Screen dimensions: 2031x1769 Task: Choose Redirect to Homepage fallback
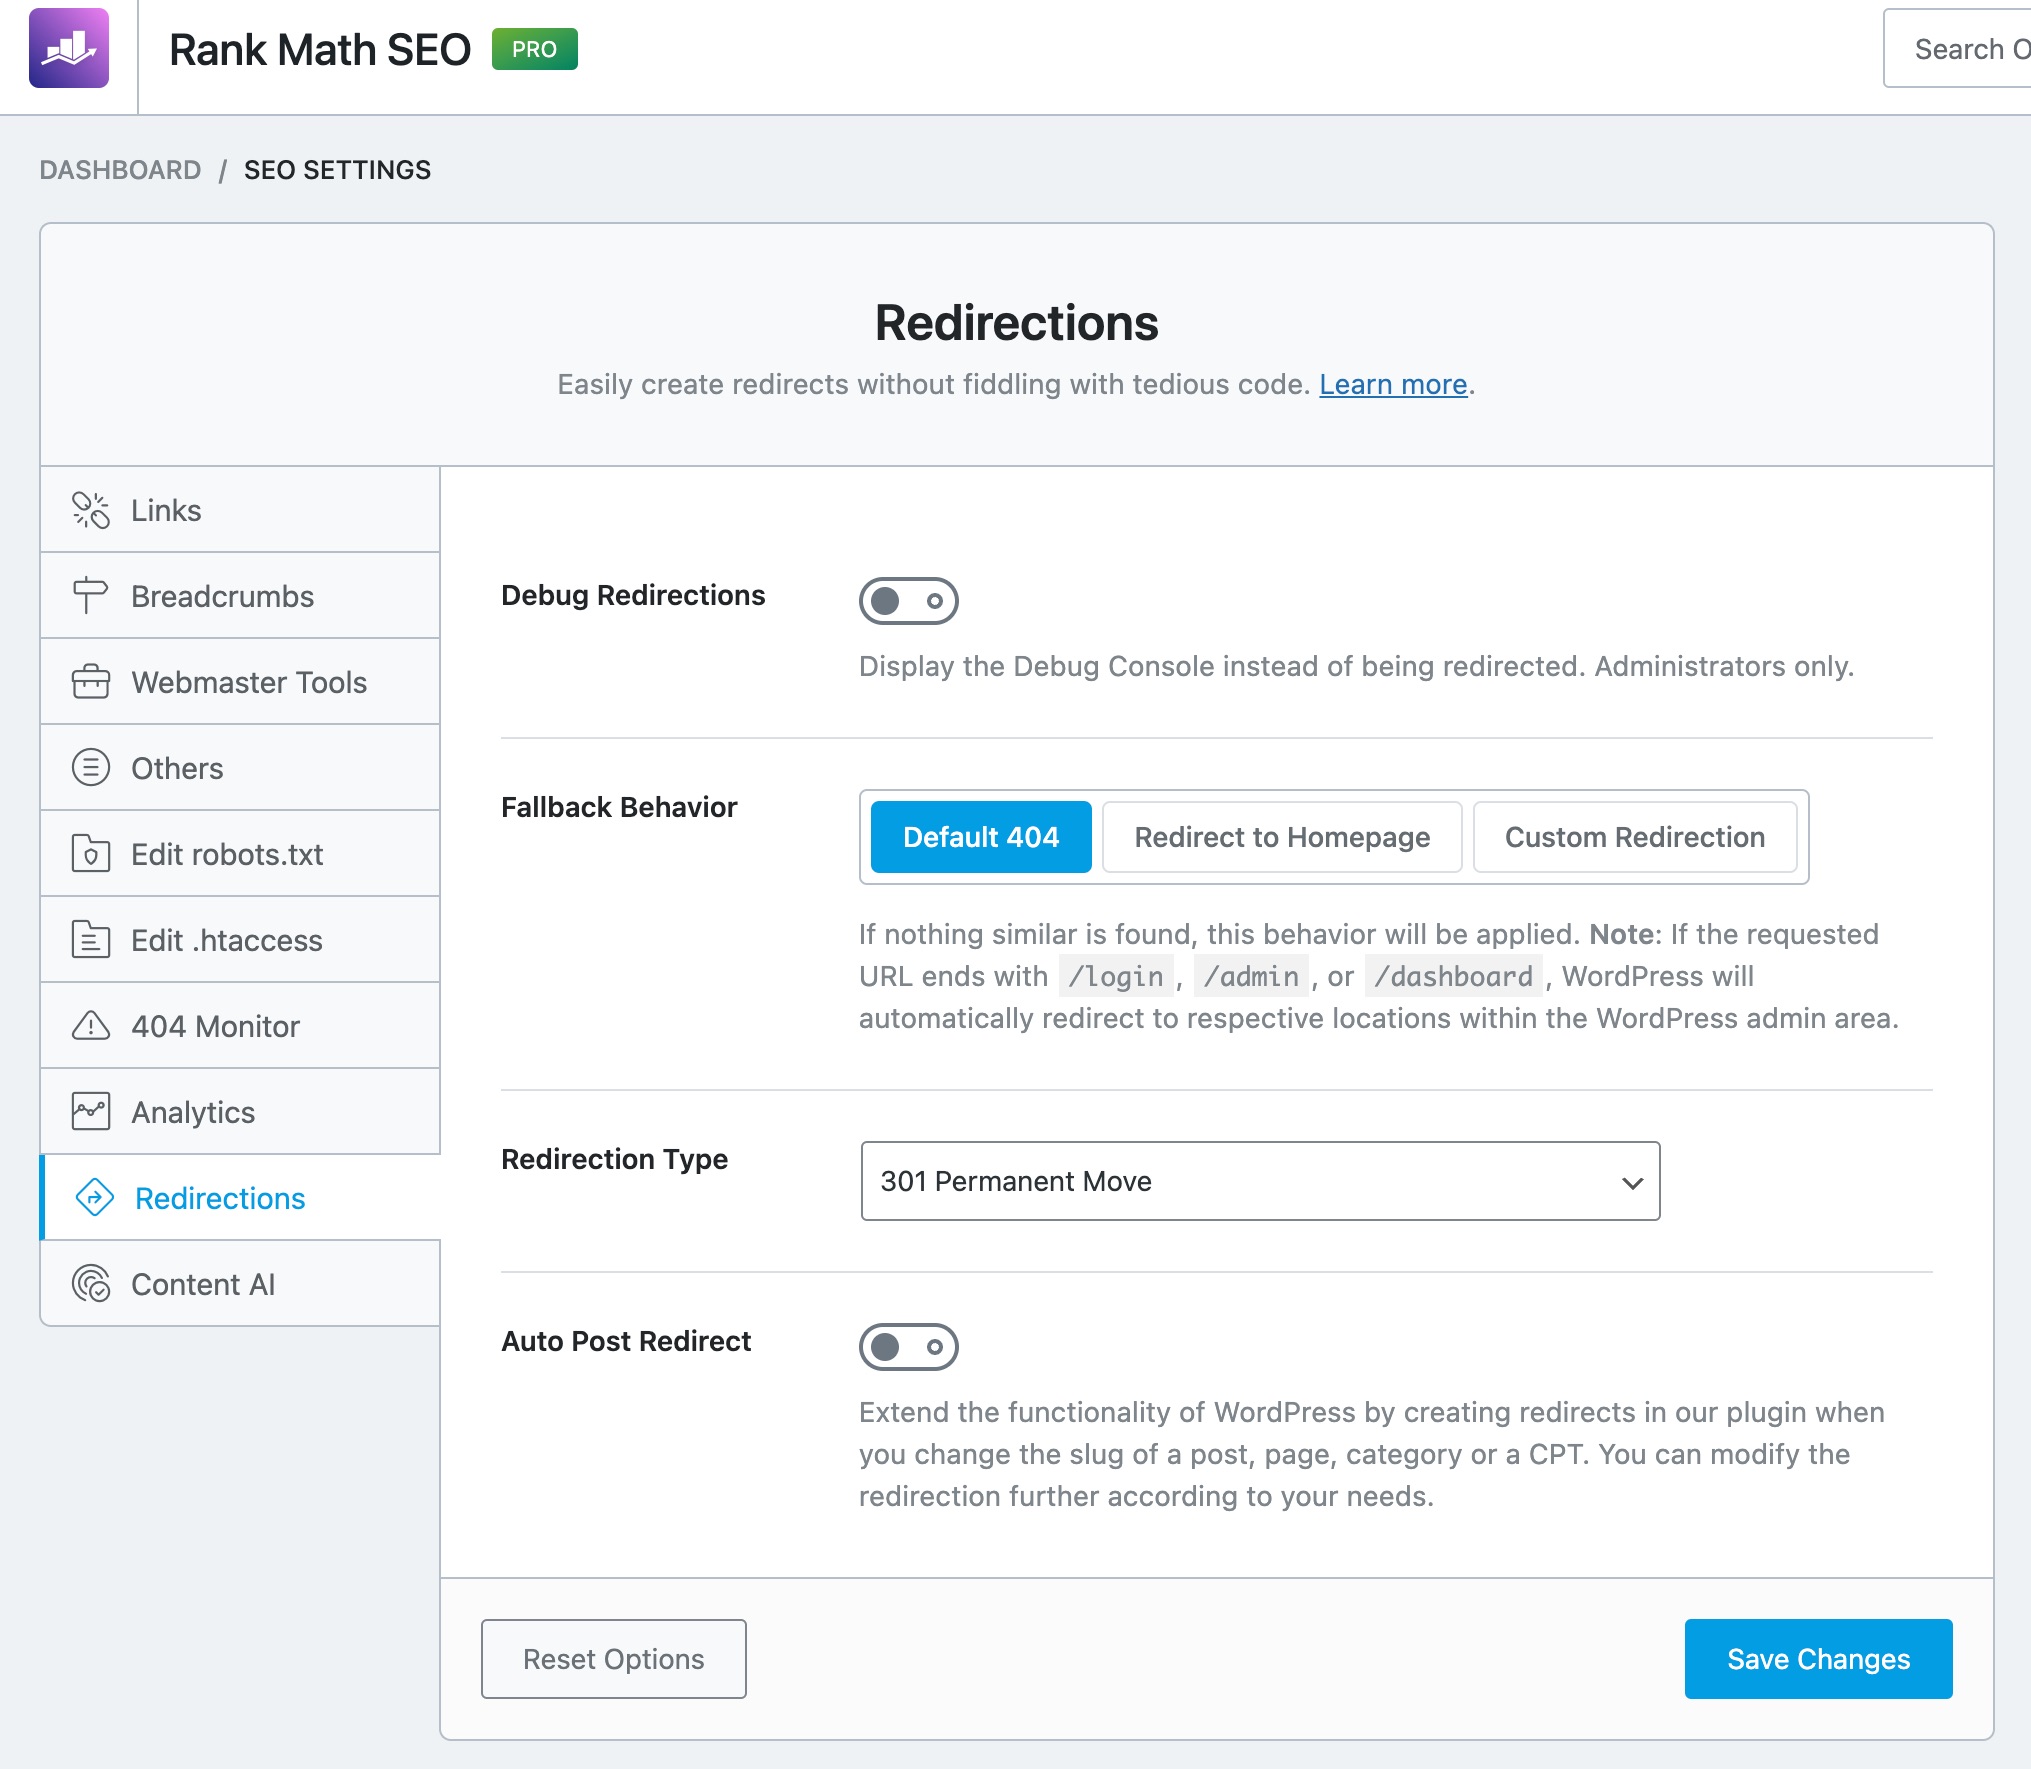1282,837
